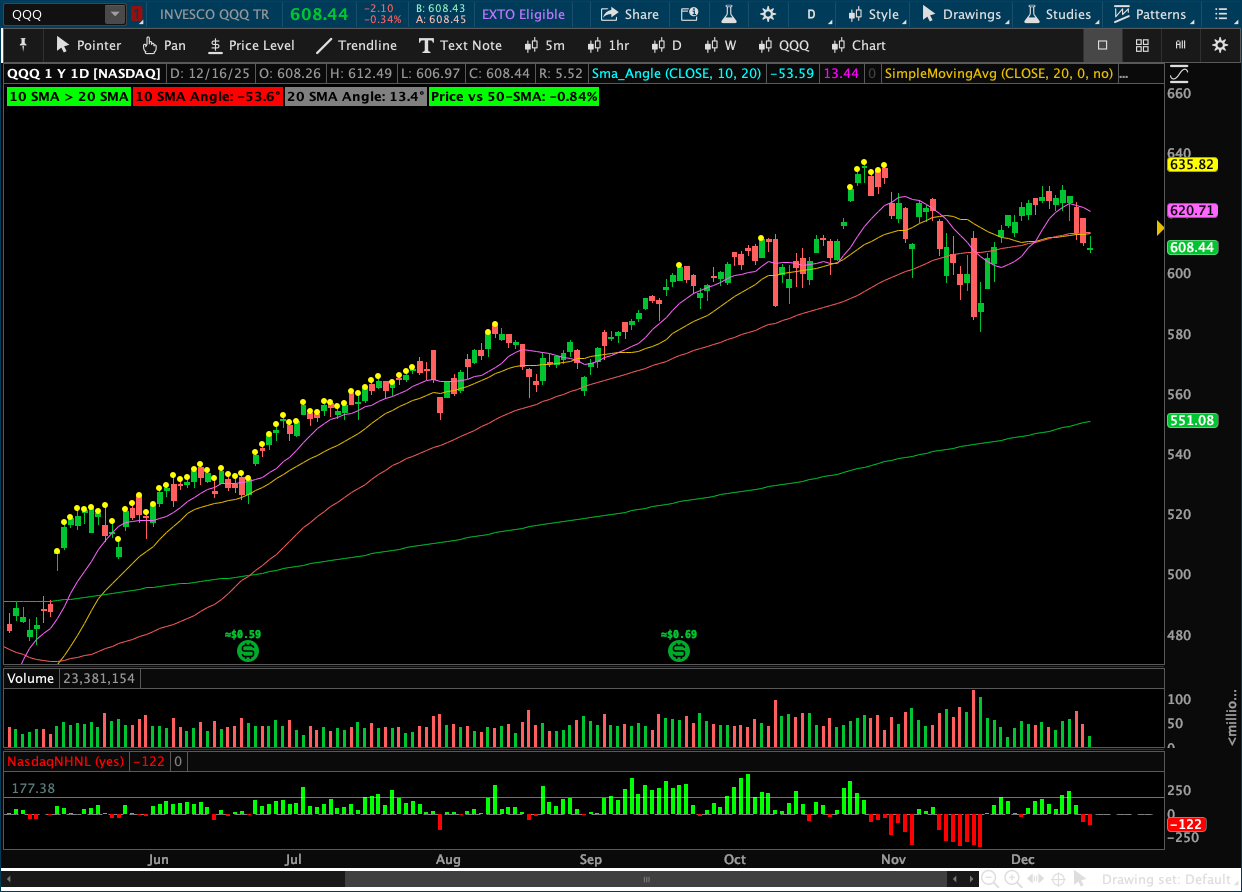Click the crosshair cursor icon
Screen dimensions: 1242x892
[x=1058, y=879]
